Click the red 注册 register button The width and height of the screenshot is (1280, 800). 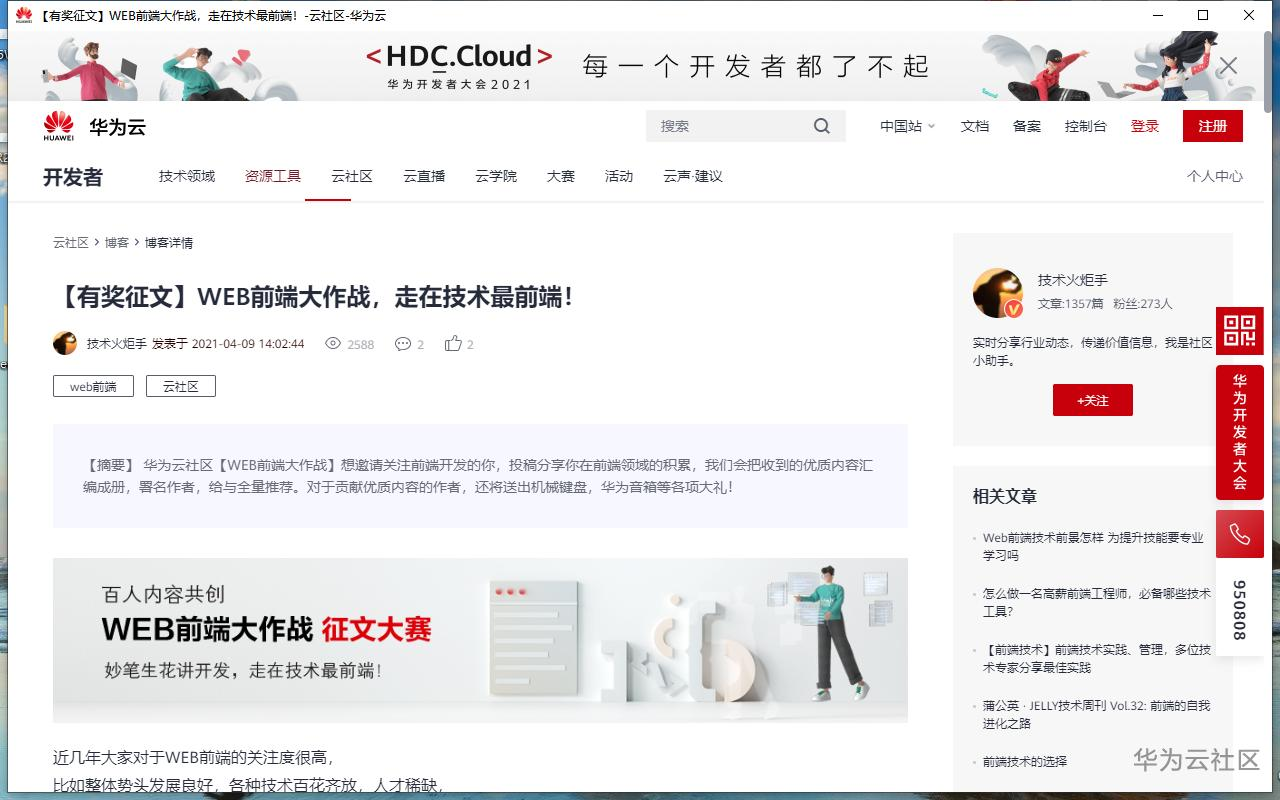(1212, 126)
